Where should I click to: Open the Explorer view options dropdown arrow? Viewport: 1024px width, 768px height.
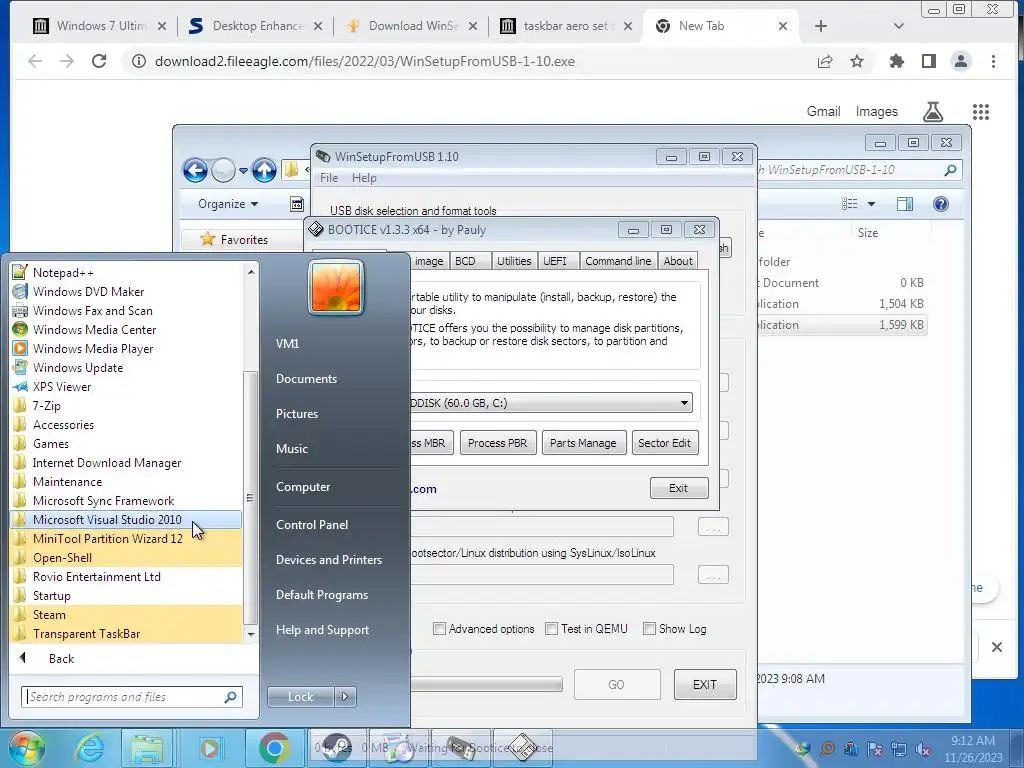tap(871, 204)
